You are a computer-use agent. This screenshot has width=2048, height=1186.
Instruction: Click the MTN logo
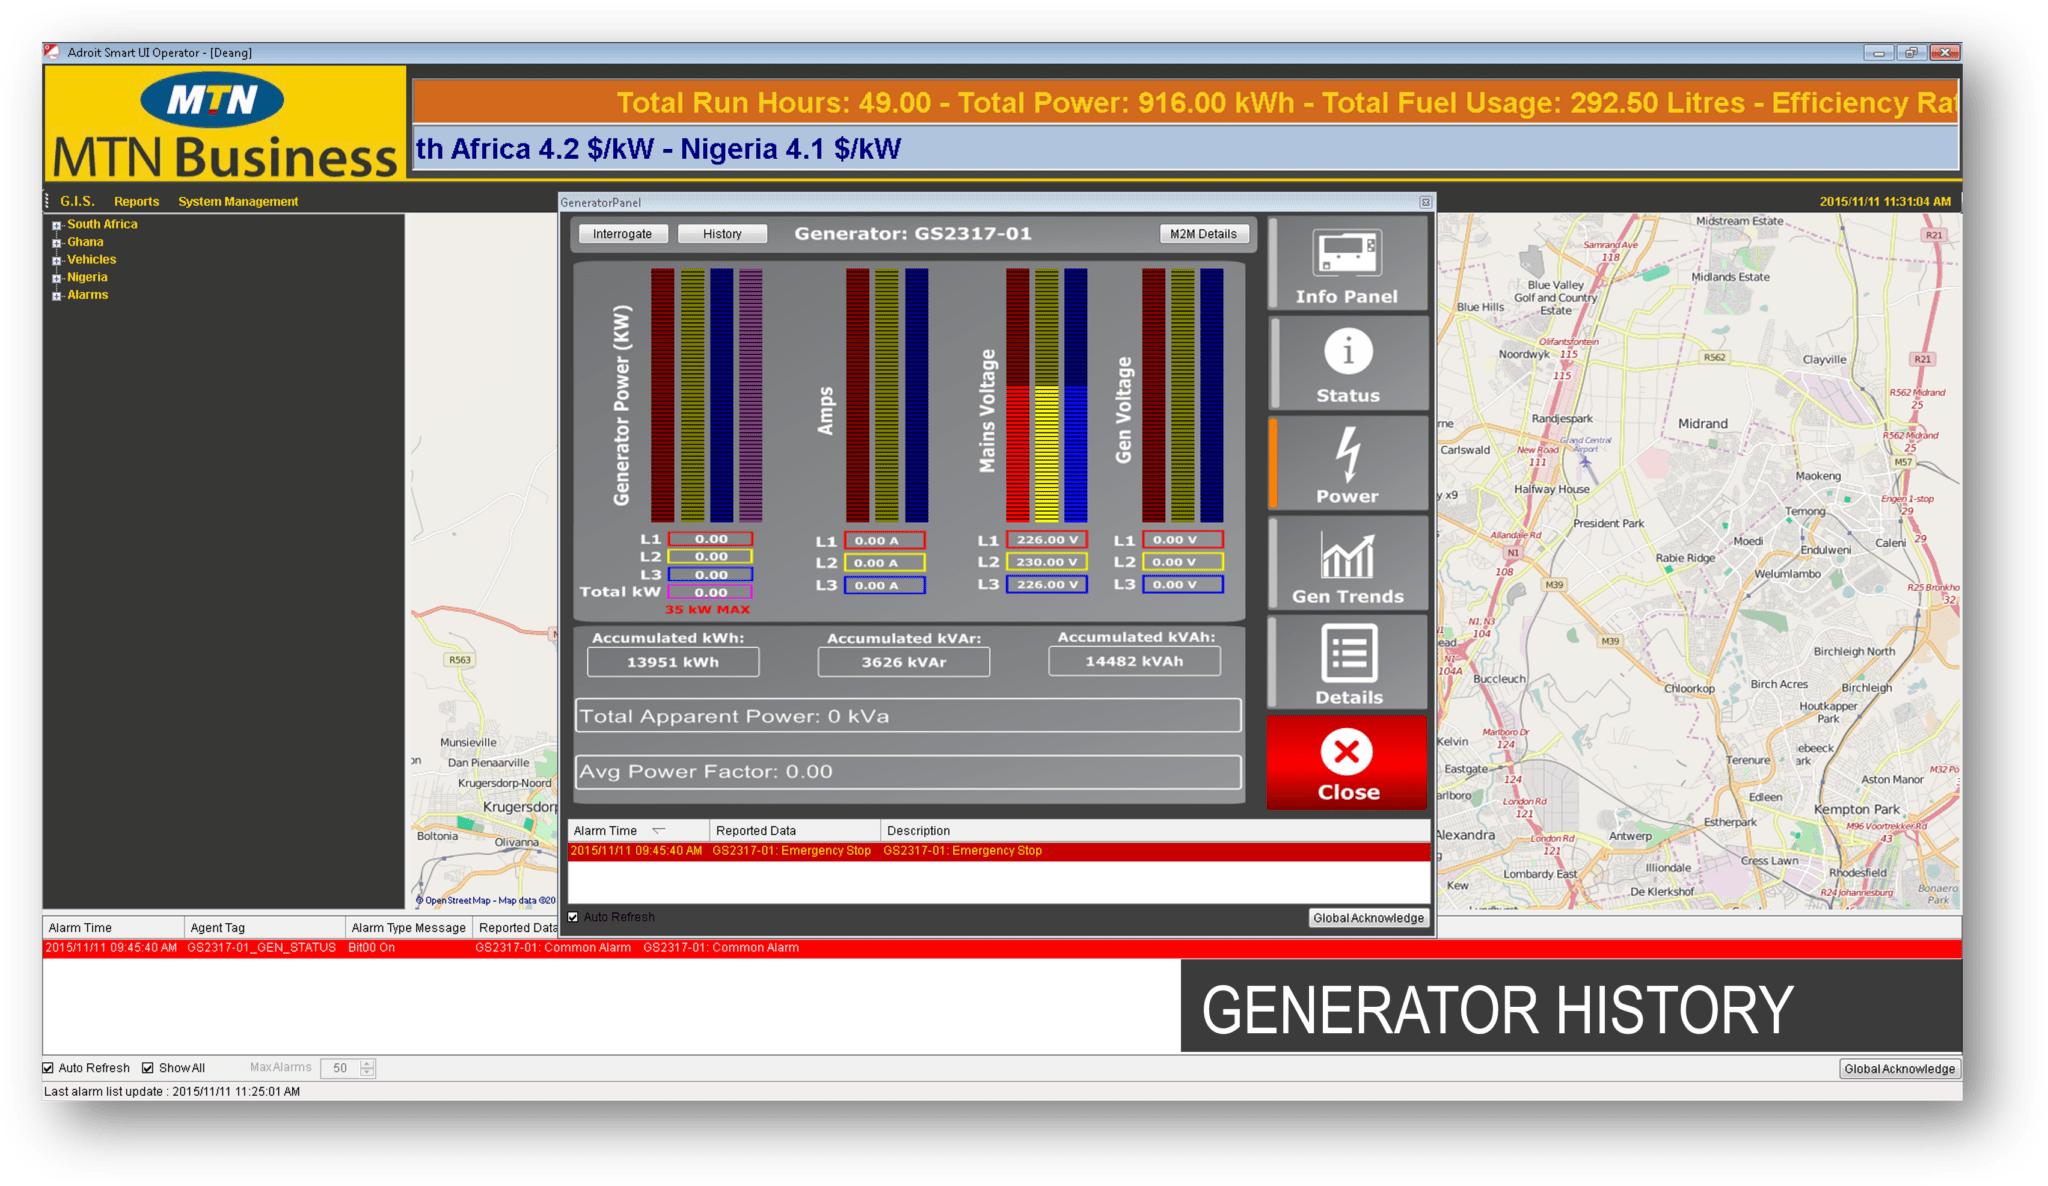click(x=212, y=99)
